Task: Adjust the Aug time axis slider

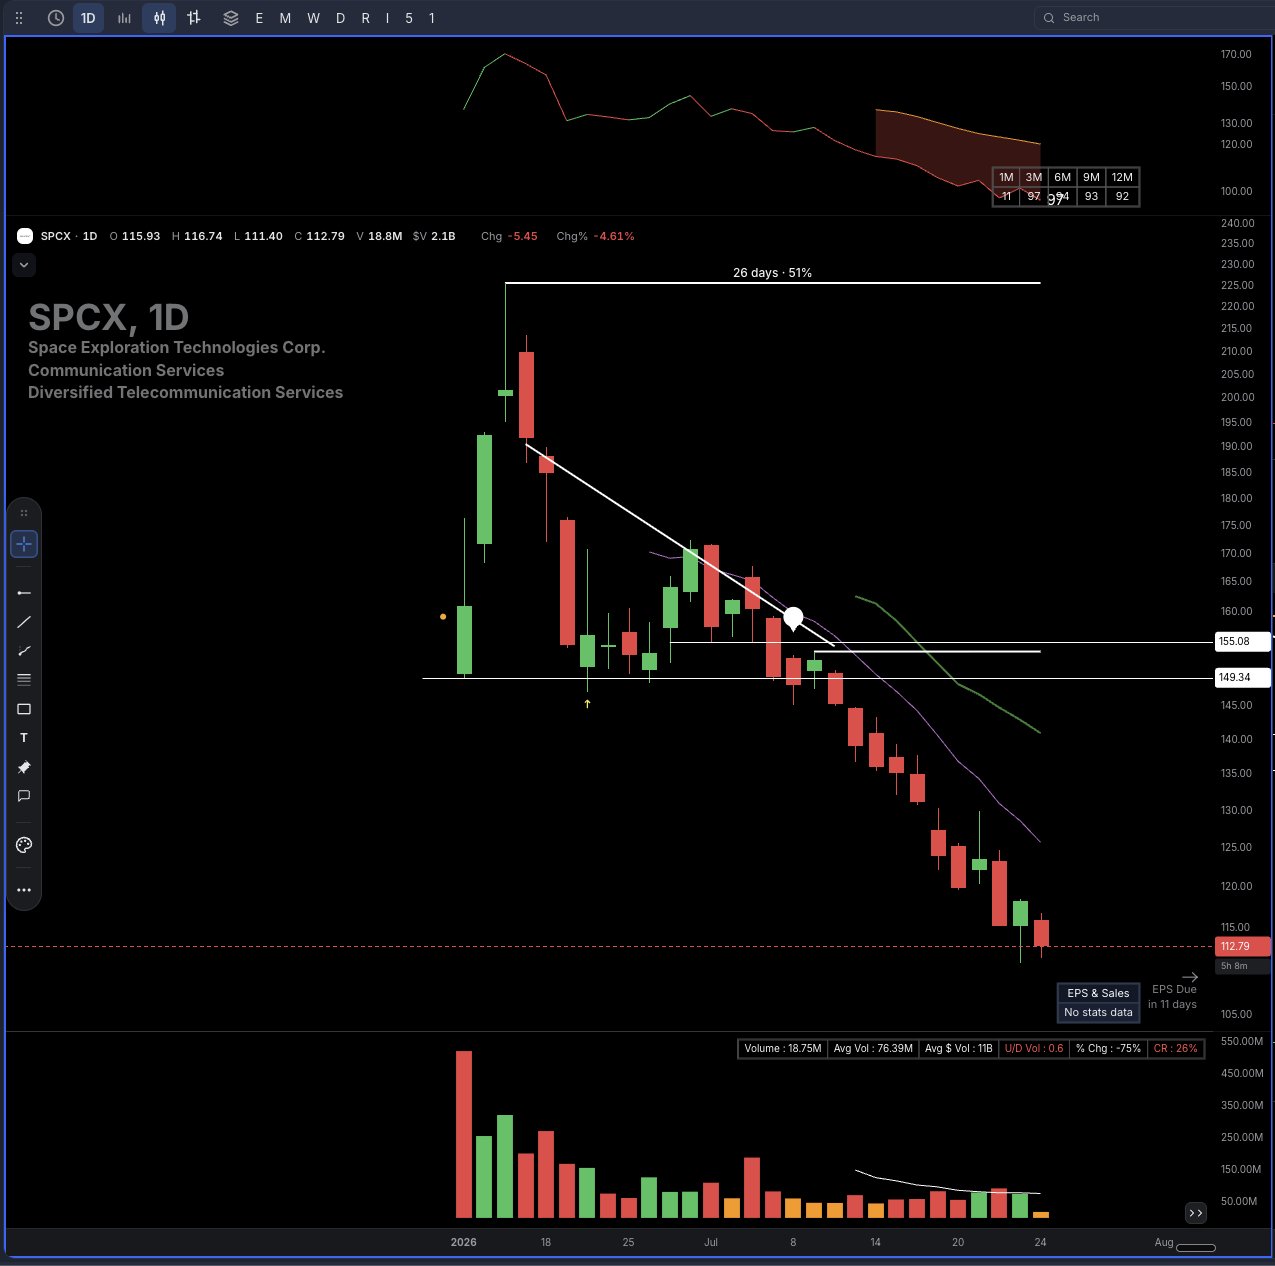Action: tap(1196, 1247)
